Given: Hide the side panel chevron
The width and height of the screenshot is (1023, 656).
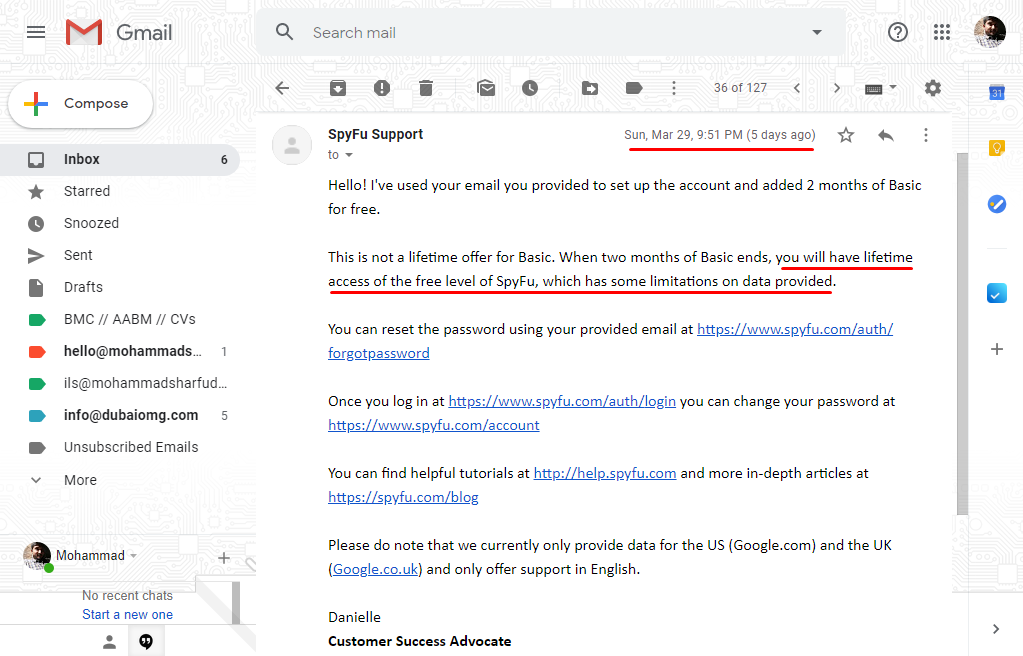Looking at the screenshot, I should 996,629.
